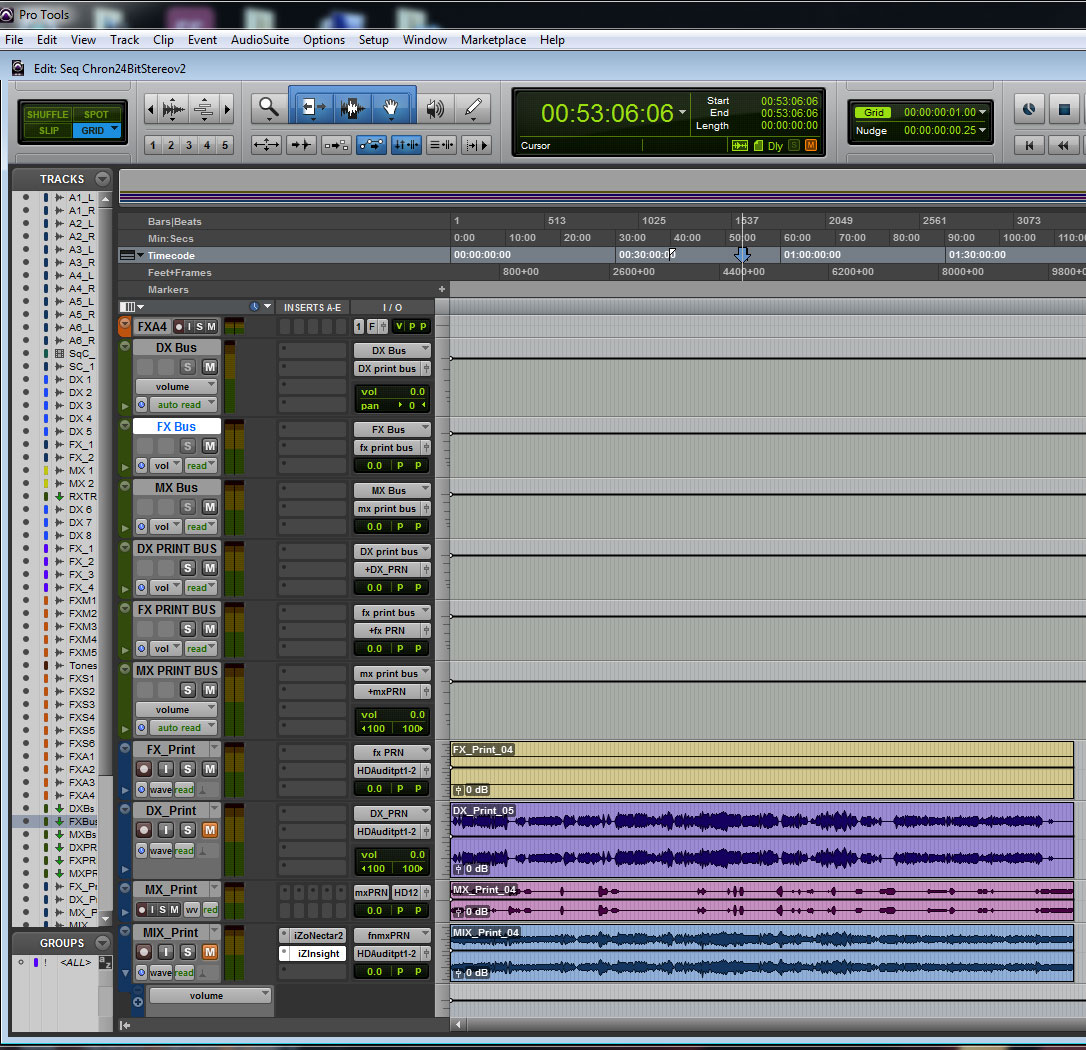Image resolution: width=1086 pixels, height=1050 pixels.
Task: Select the DX_Print_05 audio clip
Action: (x=761, y=839)
